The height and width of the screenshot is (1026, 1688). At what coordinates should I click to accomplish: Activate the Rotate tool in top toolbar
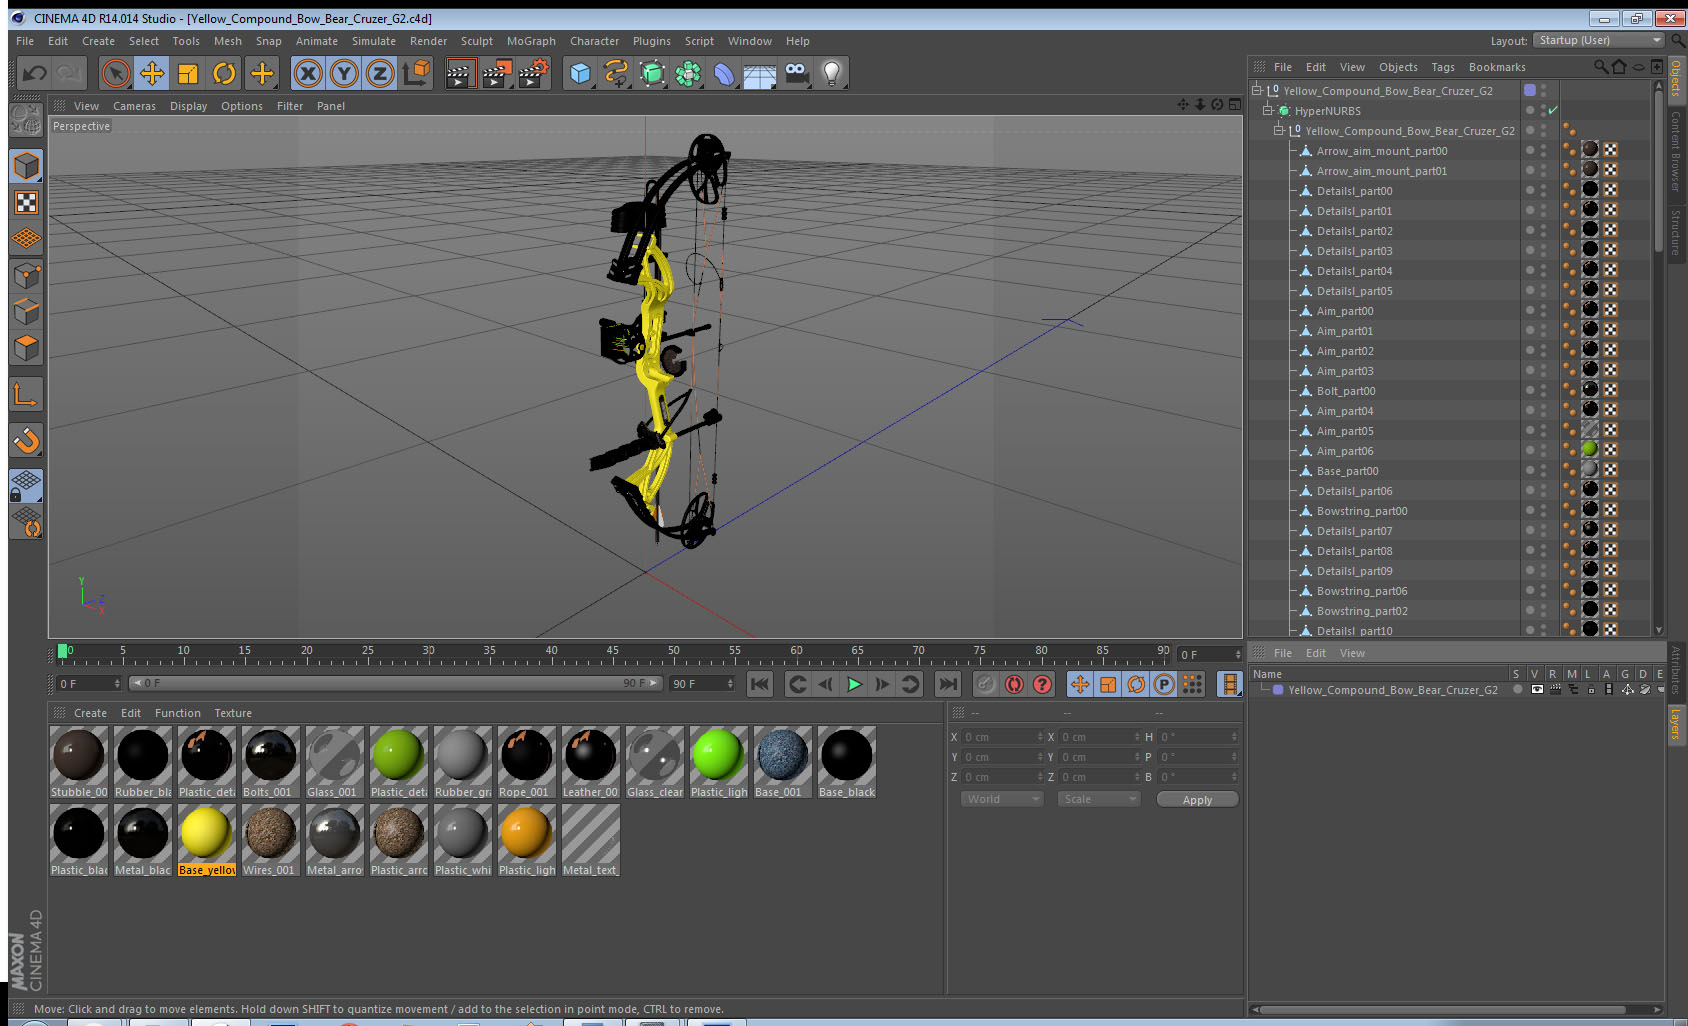(225, 73)
